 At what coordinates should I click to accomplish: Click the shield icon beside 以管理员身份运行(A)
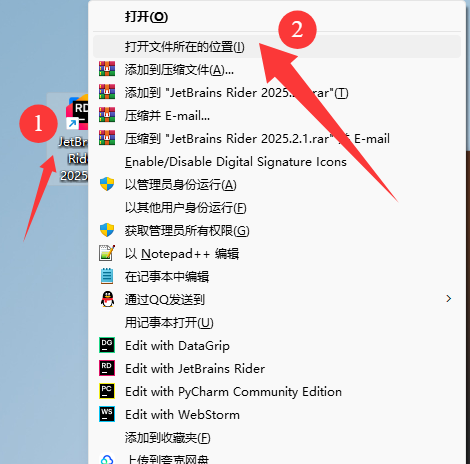point(107,184)
